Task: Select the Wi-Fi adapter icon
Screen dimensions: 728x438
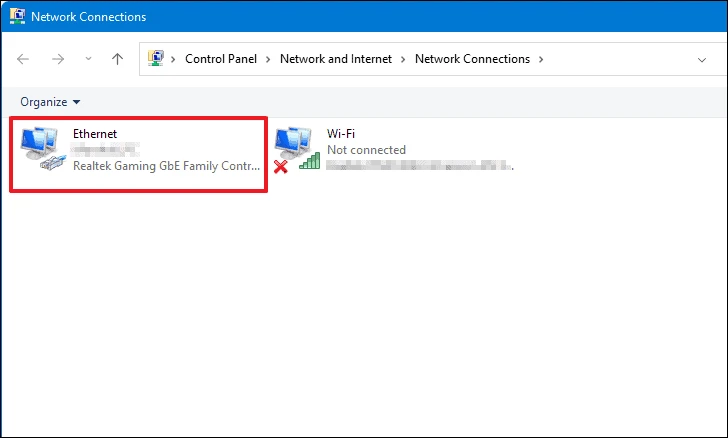Action: (297, 149)
